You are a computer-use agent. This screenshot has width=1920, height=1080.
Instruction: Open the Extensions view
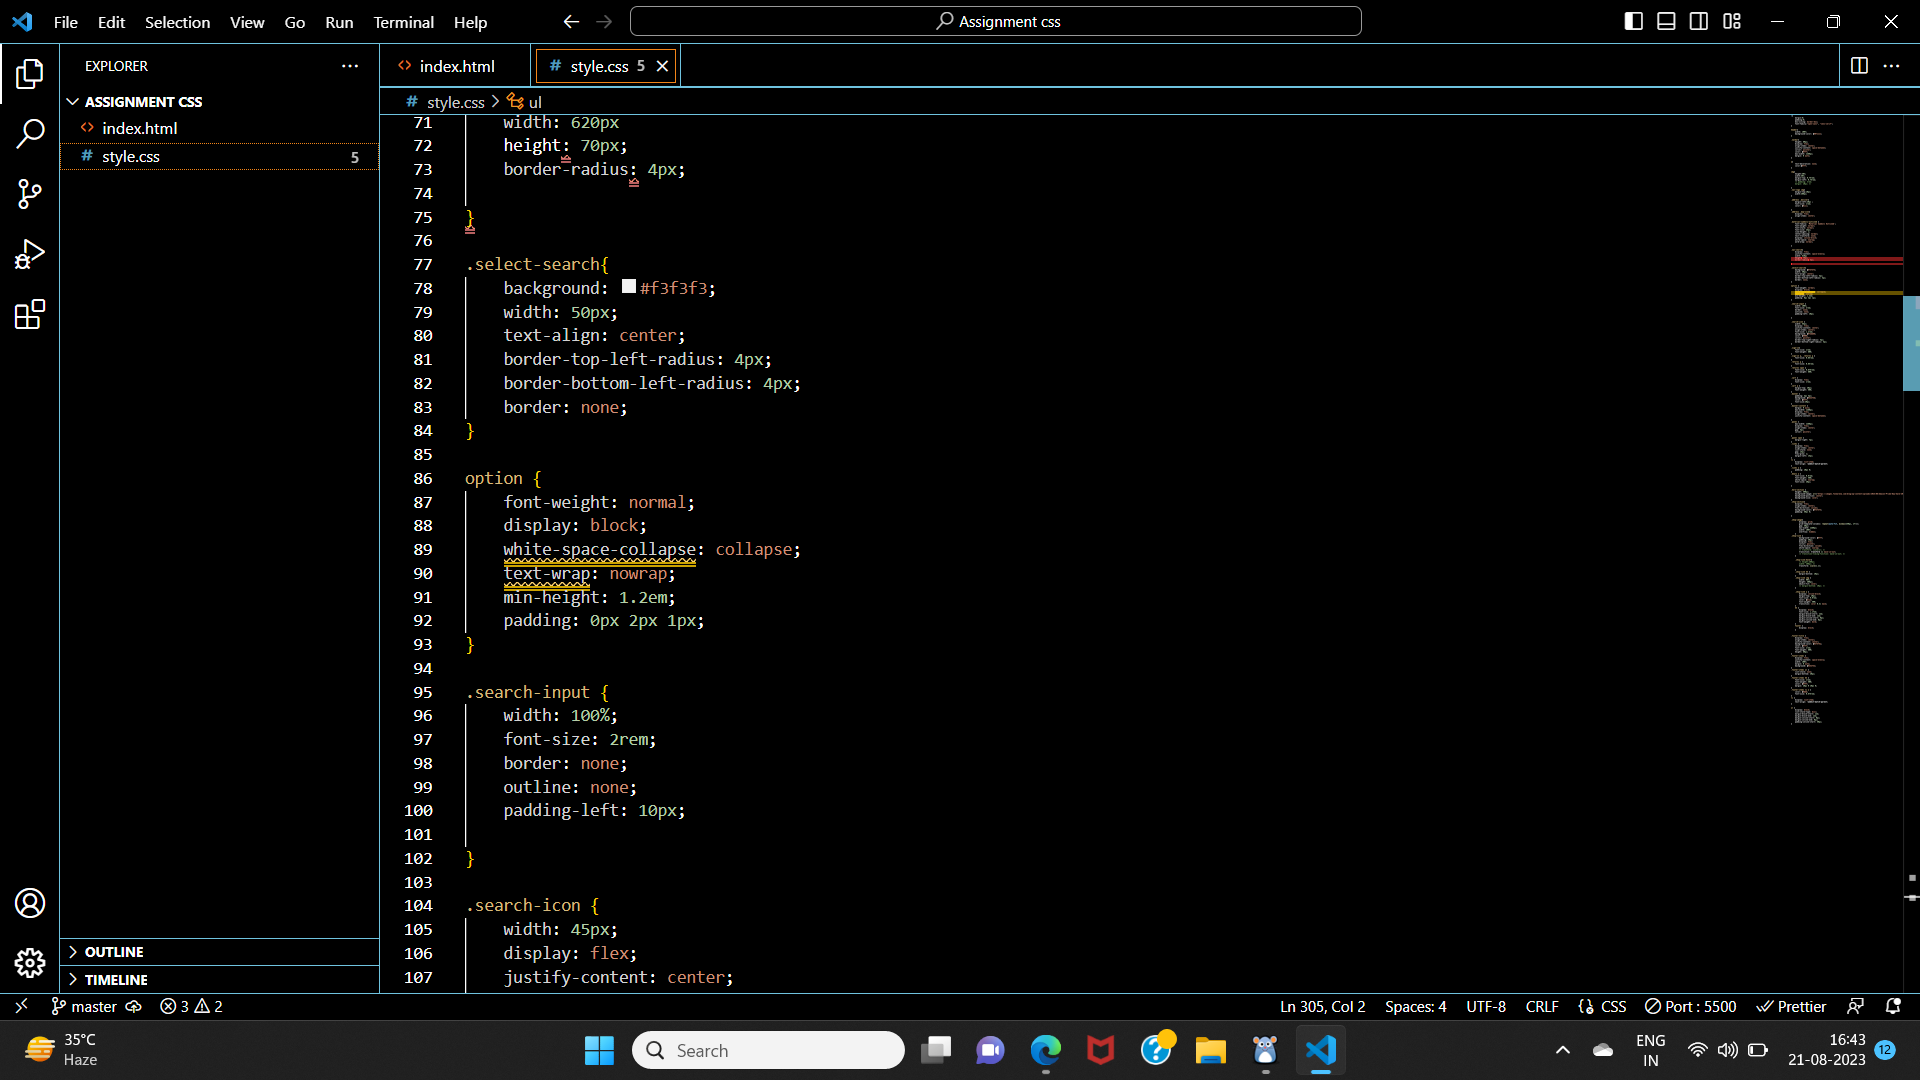(x=30, y=314)
